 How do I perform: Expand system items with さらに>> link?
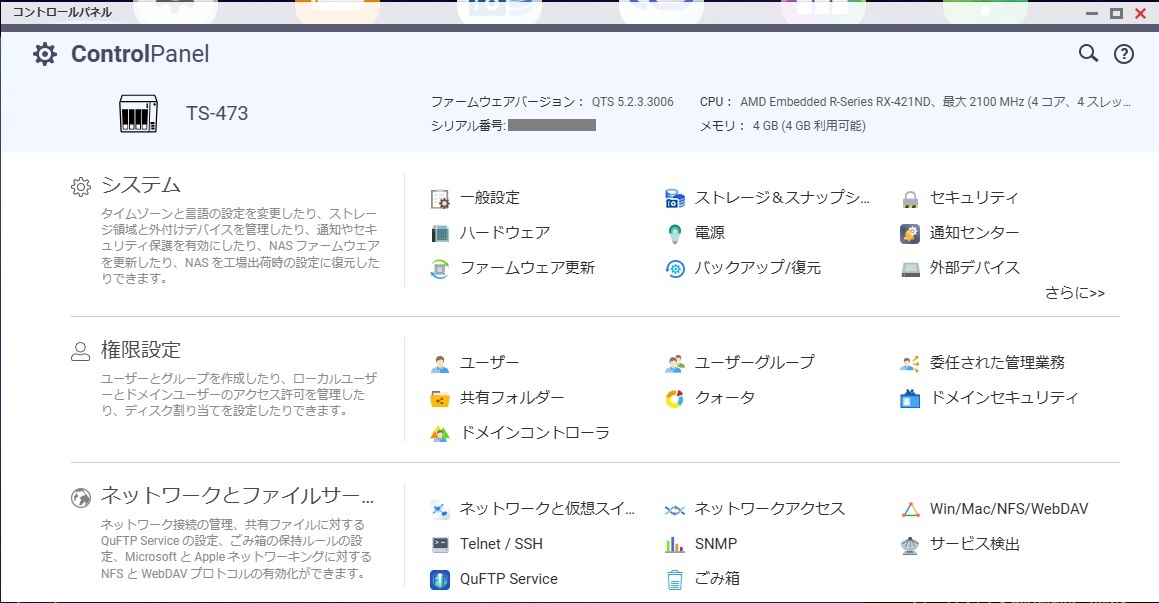1075,293
